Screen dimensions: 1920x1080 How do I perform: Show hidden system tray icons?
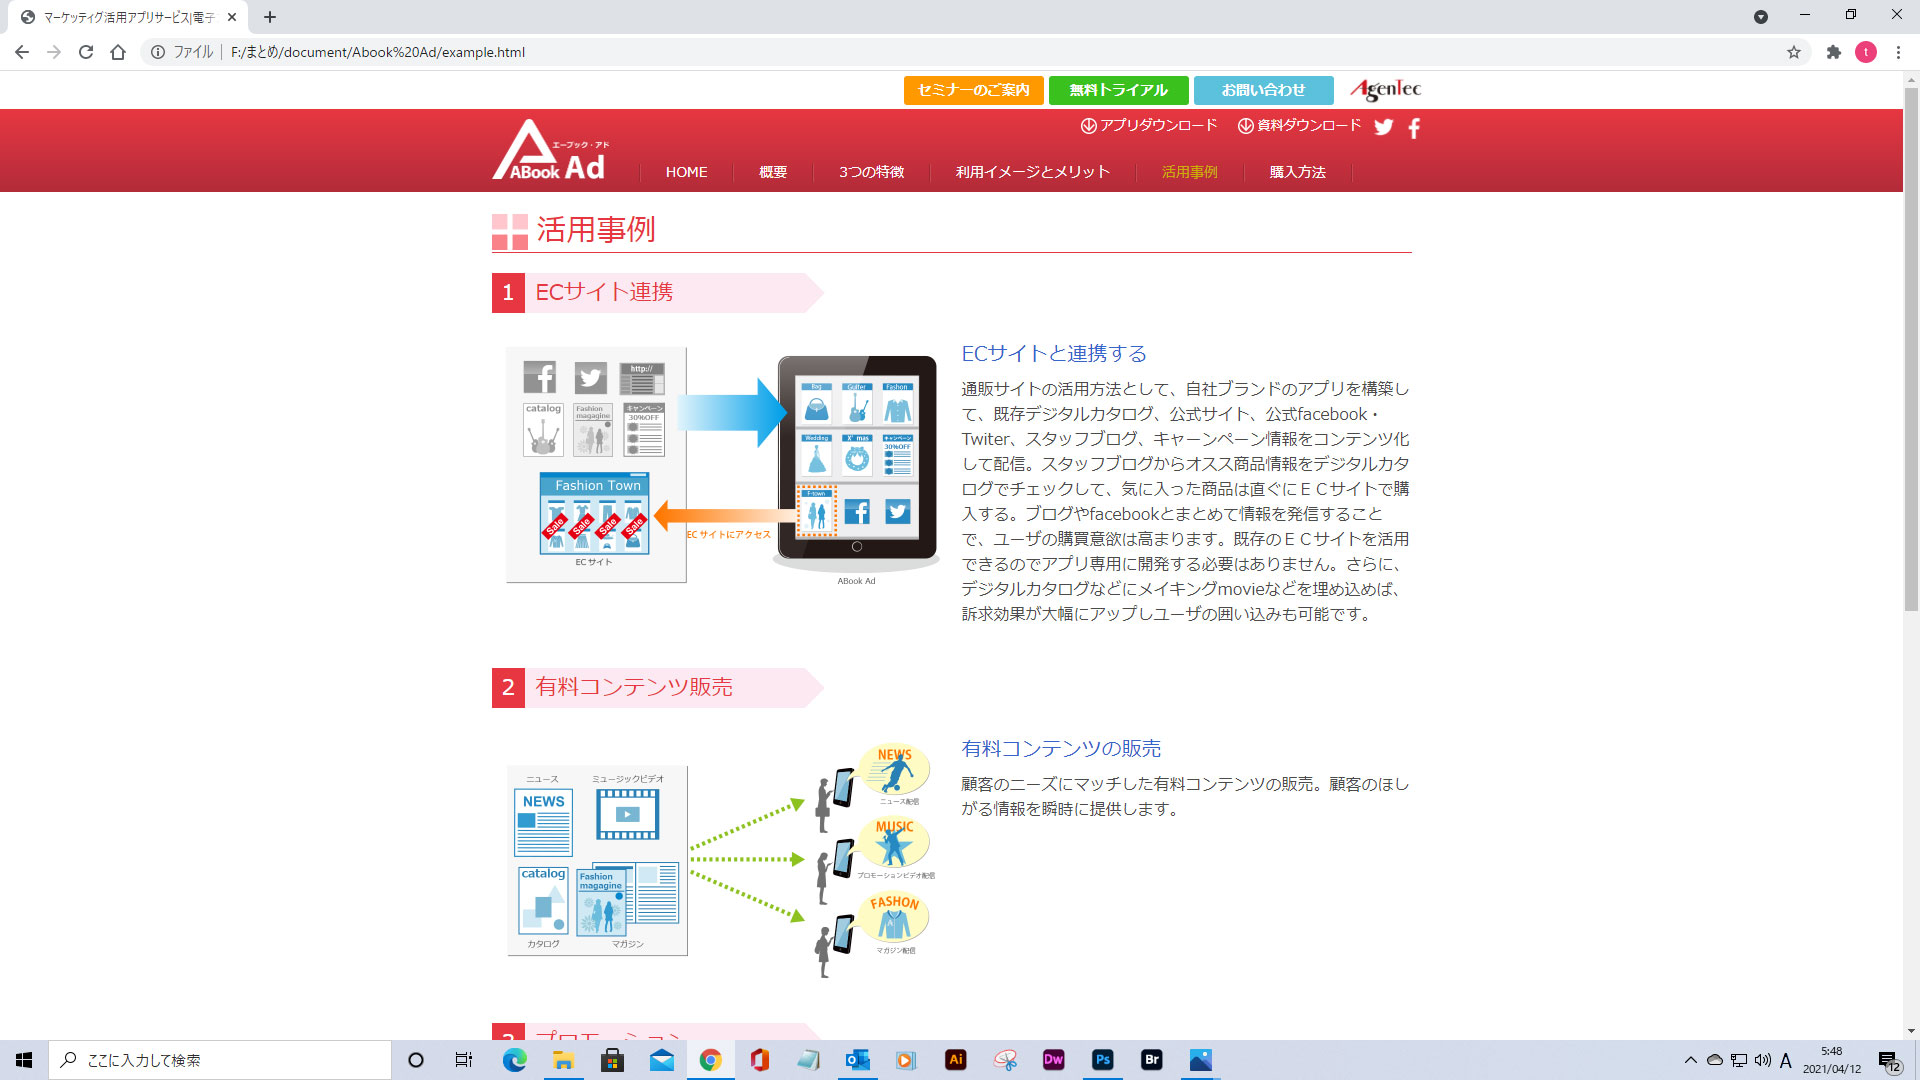(1690, 1060)
